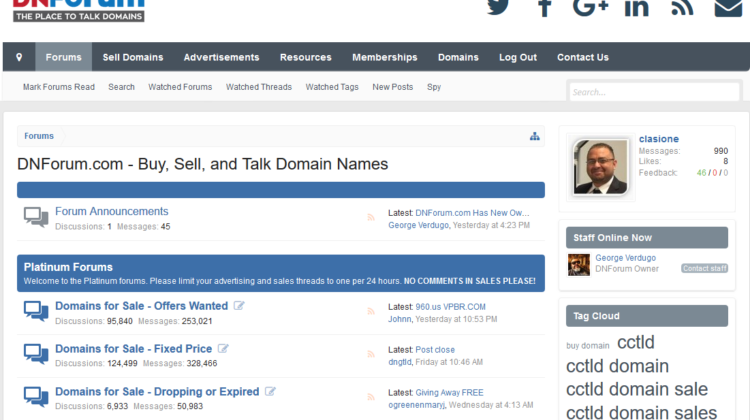Select the 'cctld domain sale' tag
The width and height of the screenshot is (750, 420).
636,389
